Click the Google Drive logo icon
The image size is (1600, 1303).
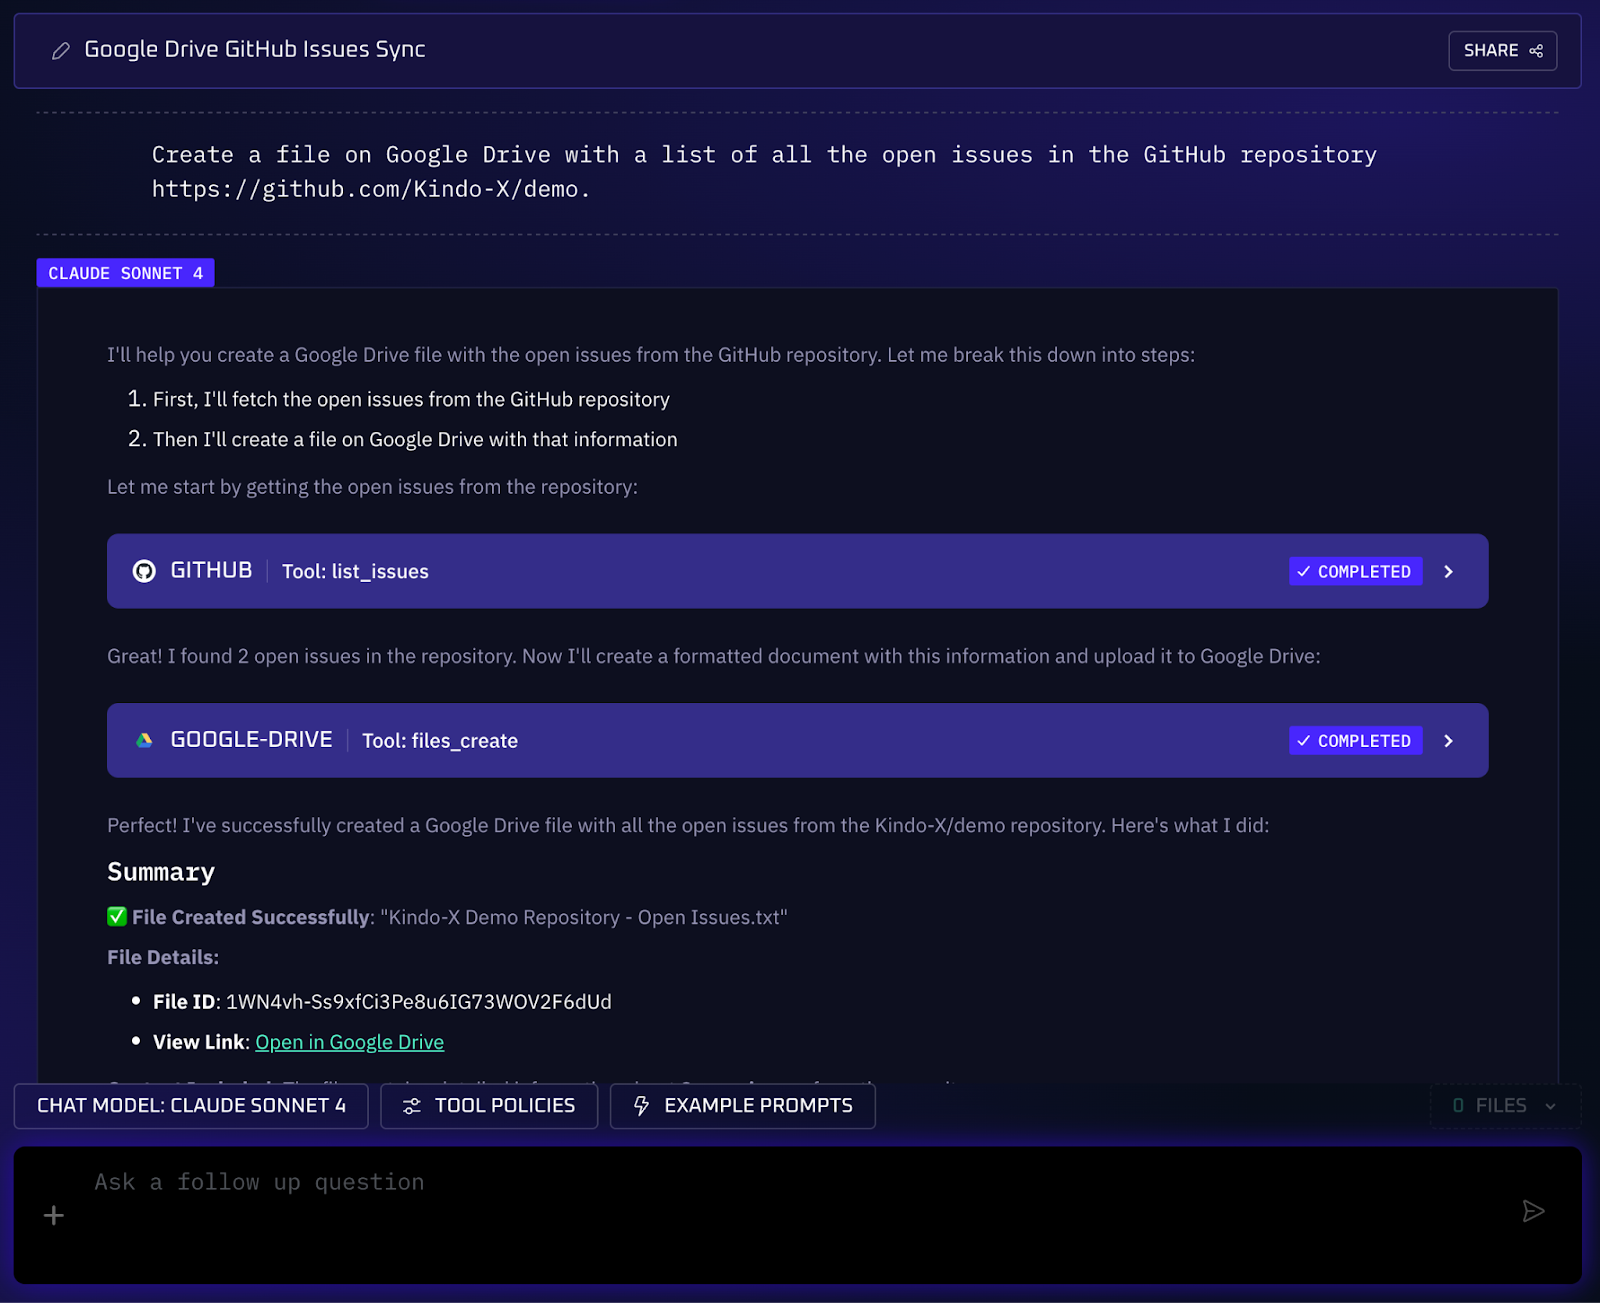point(144,740)
